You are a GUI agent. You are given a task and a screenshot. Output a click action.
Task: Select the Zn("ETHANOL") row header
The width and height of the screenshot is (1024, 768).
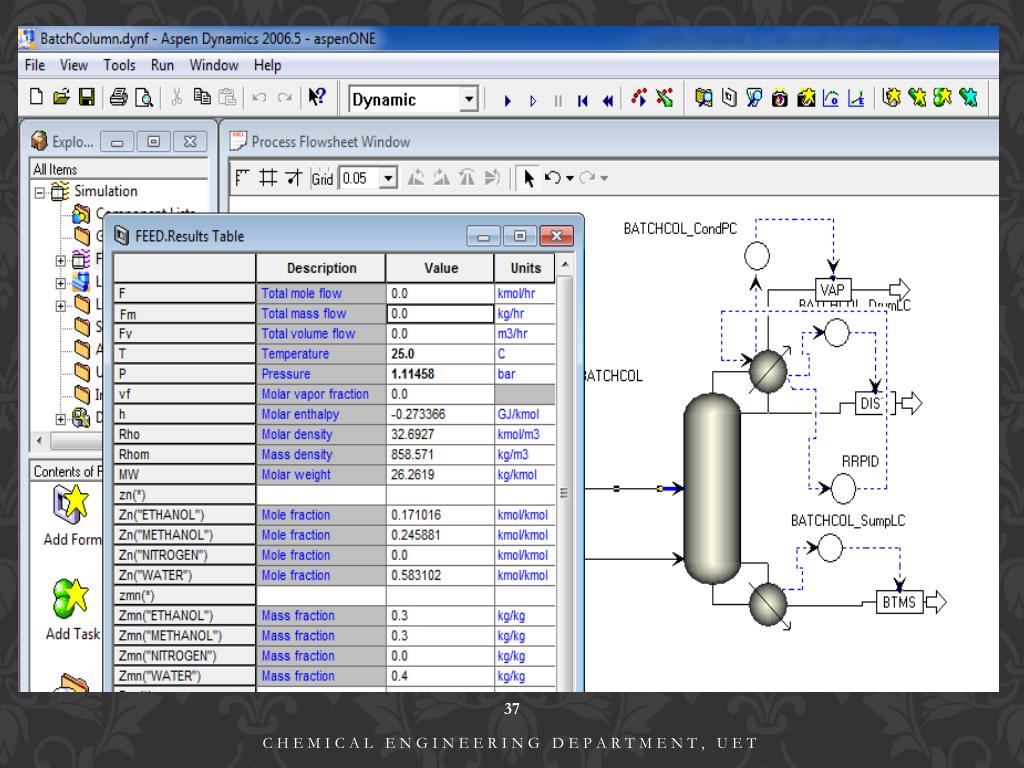coord(184,515)
